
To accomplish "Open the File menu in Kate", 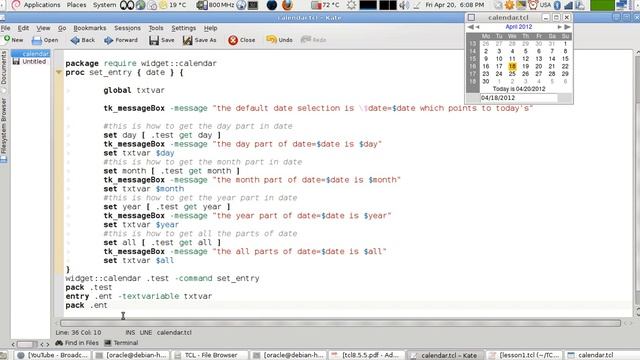I will pos(5,28).
